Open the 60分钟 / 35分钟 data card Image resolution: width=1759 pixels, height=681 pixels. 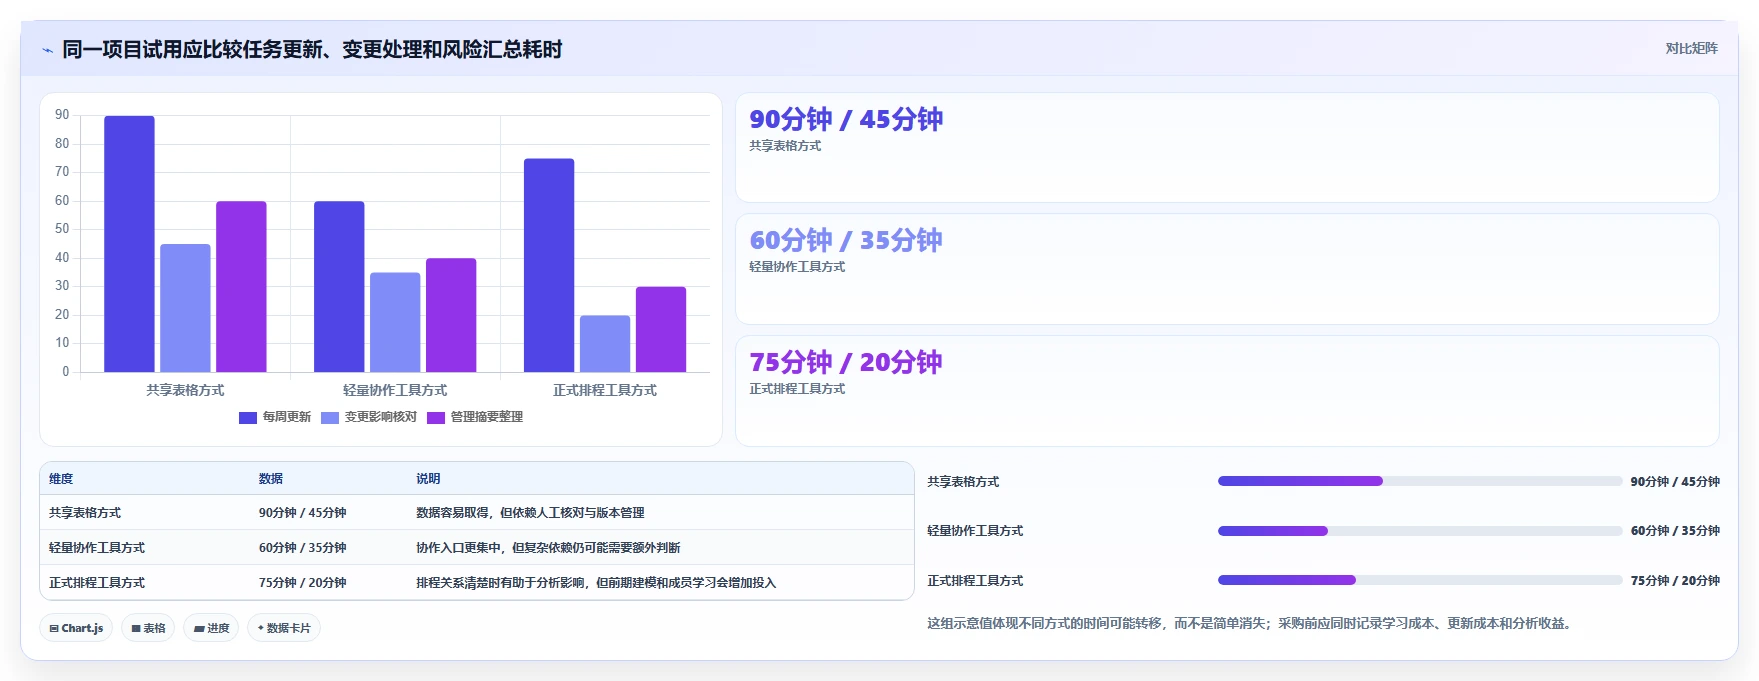[x=1227, y=269]
